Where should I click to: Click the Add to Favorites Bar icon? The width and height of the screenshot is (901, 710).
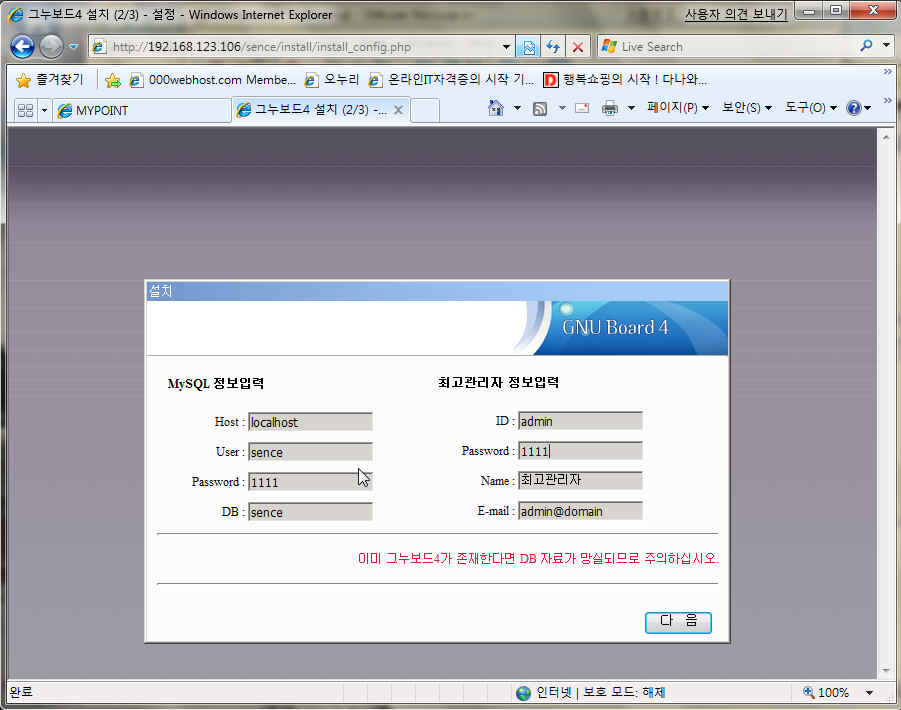(113, 80)
